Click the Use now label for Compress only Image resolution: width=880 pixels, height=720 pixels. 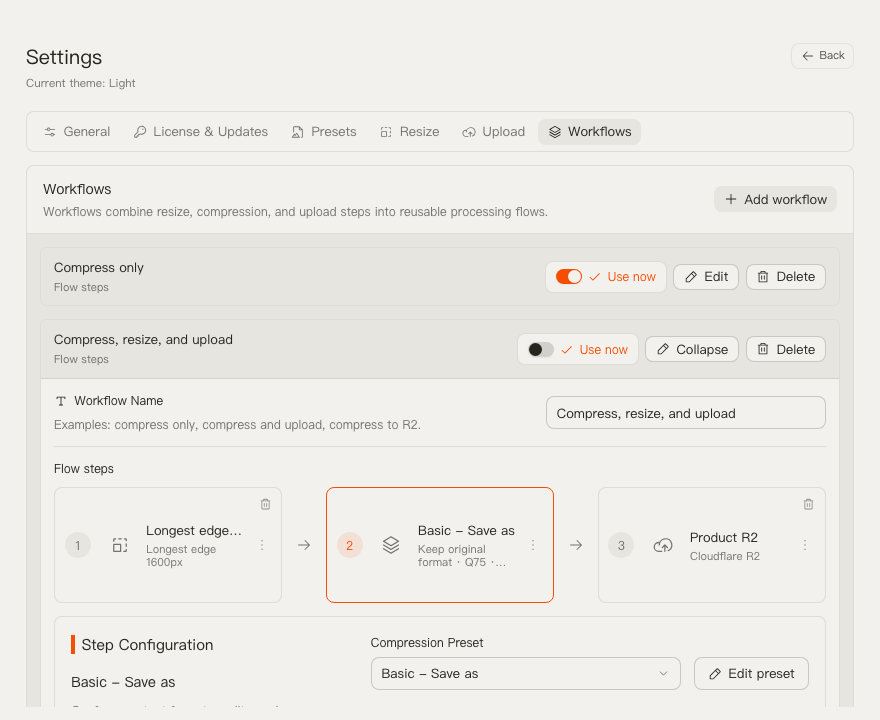(631, 277)
